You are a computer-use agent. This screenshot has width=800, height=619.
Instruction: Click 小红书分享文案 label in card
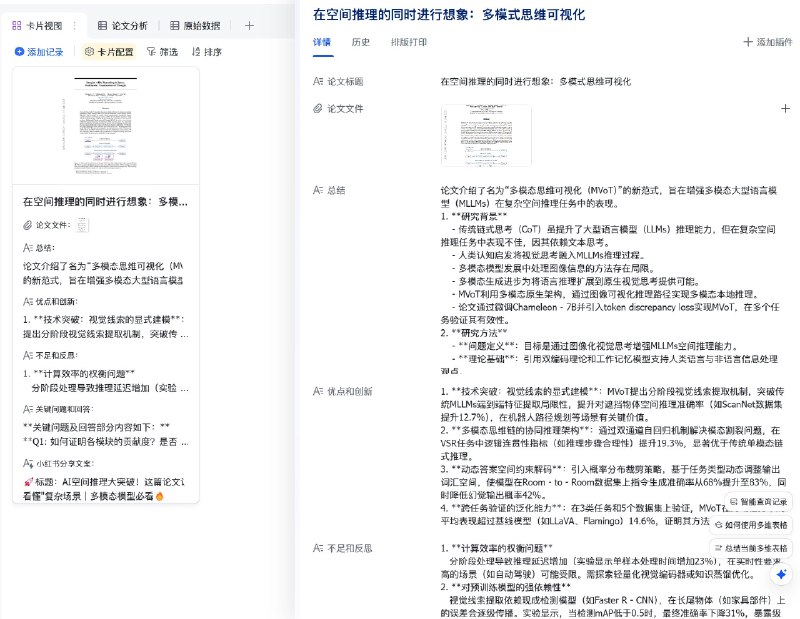[x=59, y=463]
